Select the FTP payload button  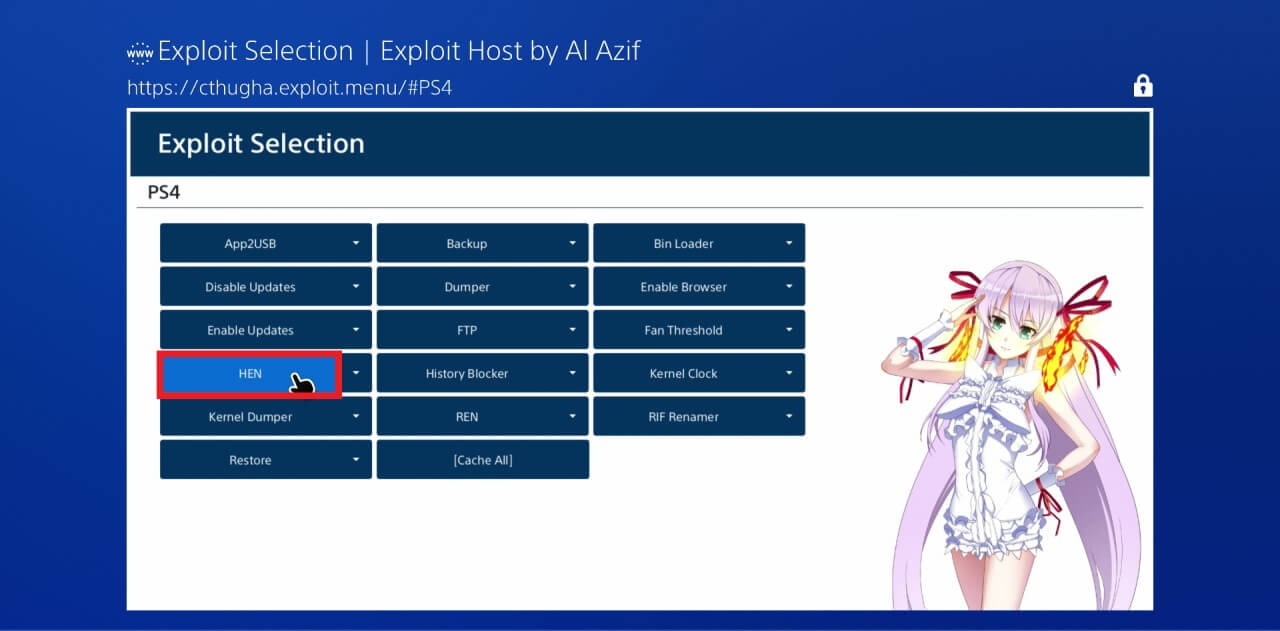466,330
